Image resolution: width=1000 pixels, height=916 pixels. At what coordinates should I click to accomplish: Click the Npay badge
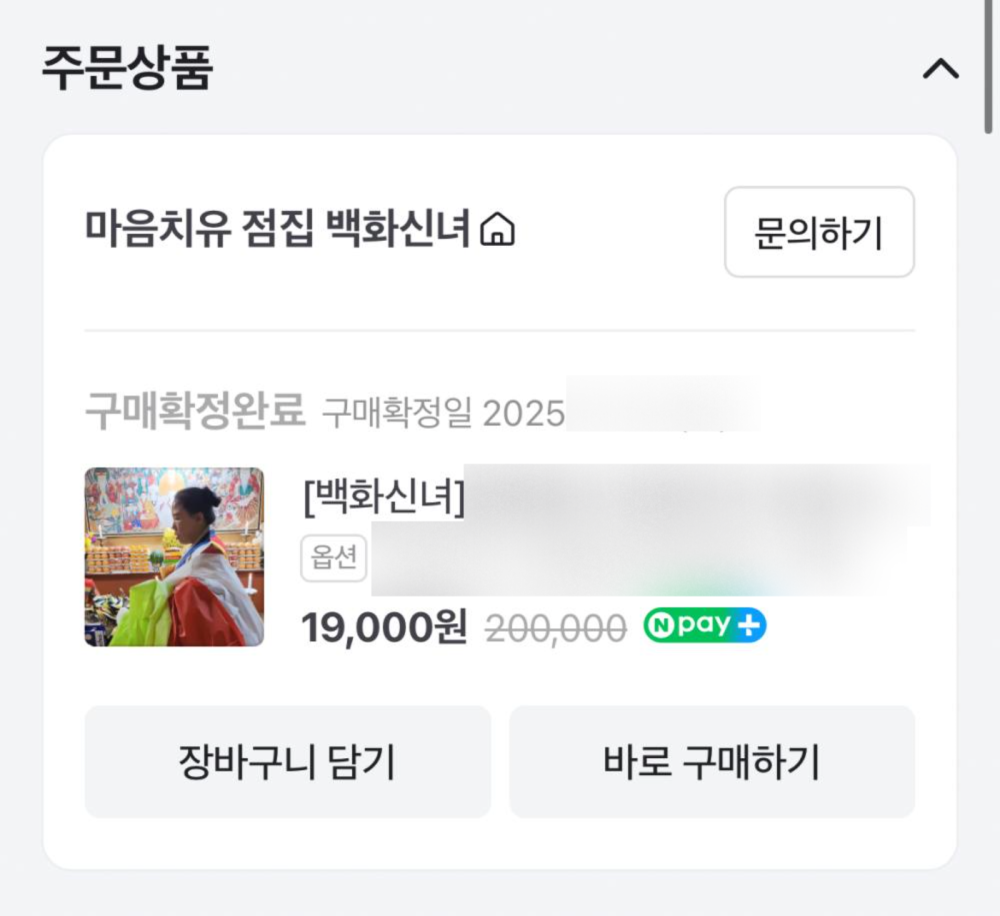[x=705, y=625]
